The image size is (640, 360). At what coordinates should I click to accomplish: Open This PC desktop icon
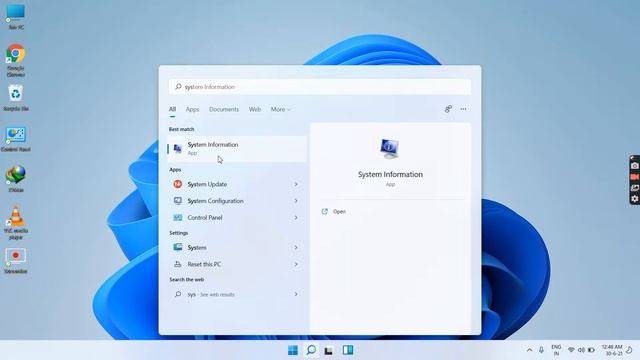16,16
